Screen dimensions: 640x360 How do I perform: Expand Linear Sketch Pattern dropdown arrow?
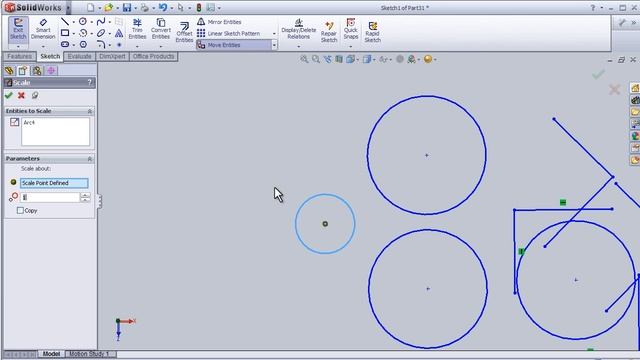click(x=274, y=33)
